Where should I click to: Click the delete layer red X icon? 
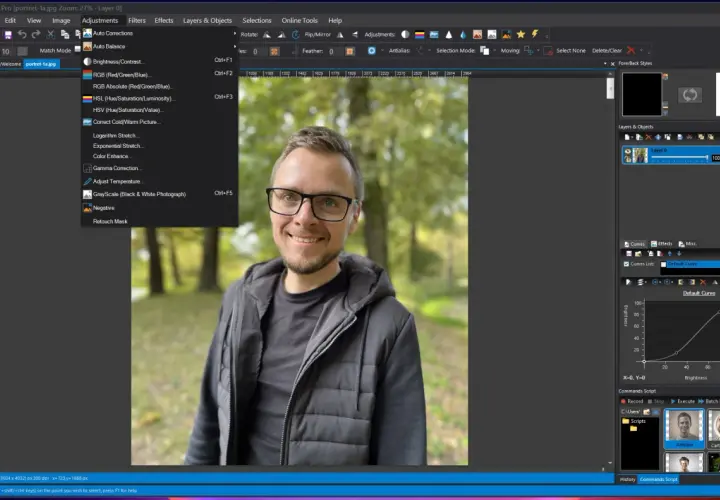[648, 137]
